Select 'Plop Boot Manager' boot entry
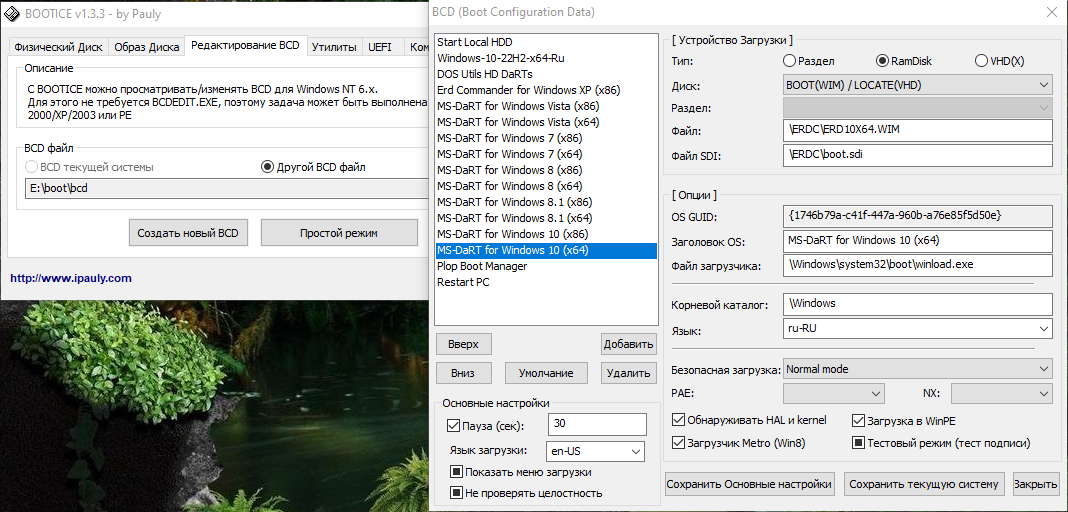This screenshot has height=512, width=1068. coord(482,266)
